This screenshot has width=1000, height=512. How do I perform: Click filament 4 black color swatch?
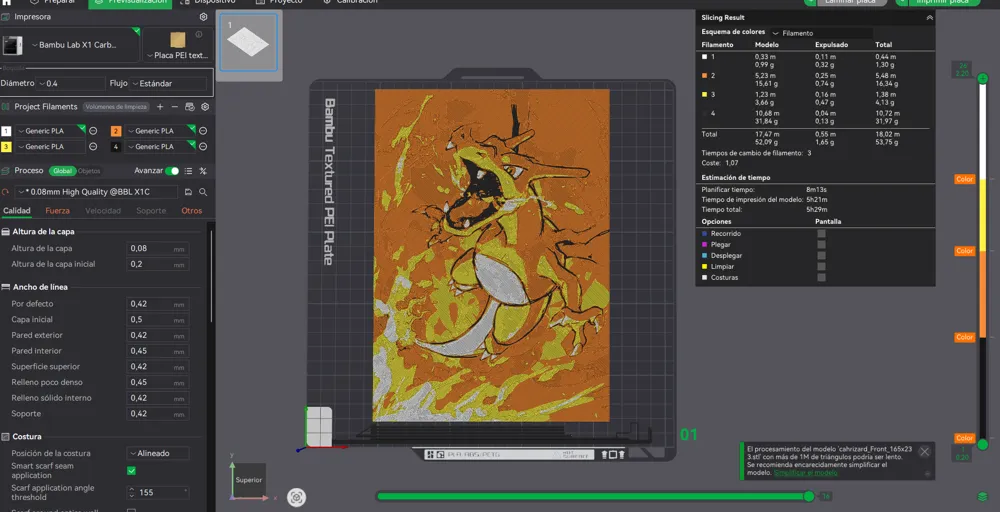point(116,147)
